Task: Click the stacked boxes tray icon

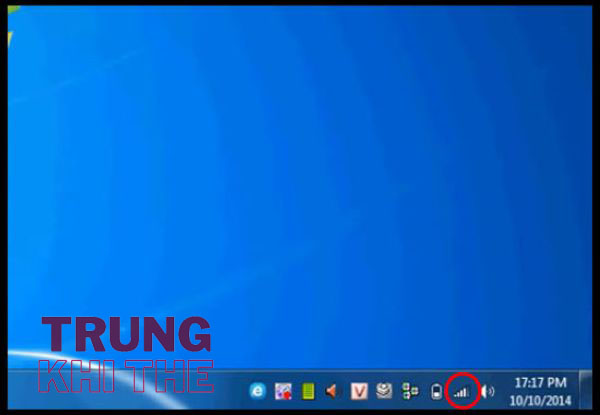Action: coord(384,391)
